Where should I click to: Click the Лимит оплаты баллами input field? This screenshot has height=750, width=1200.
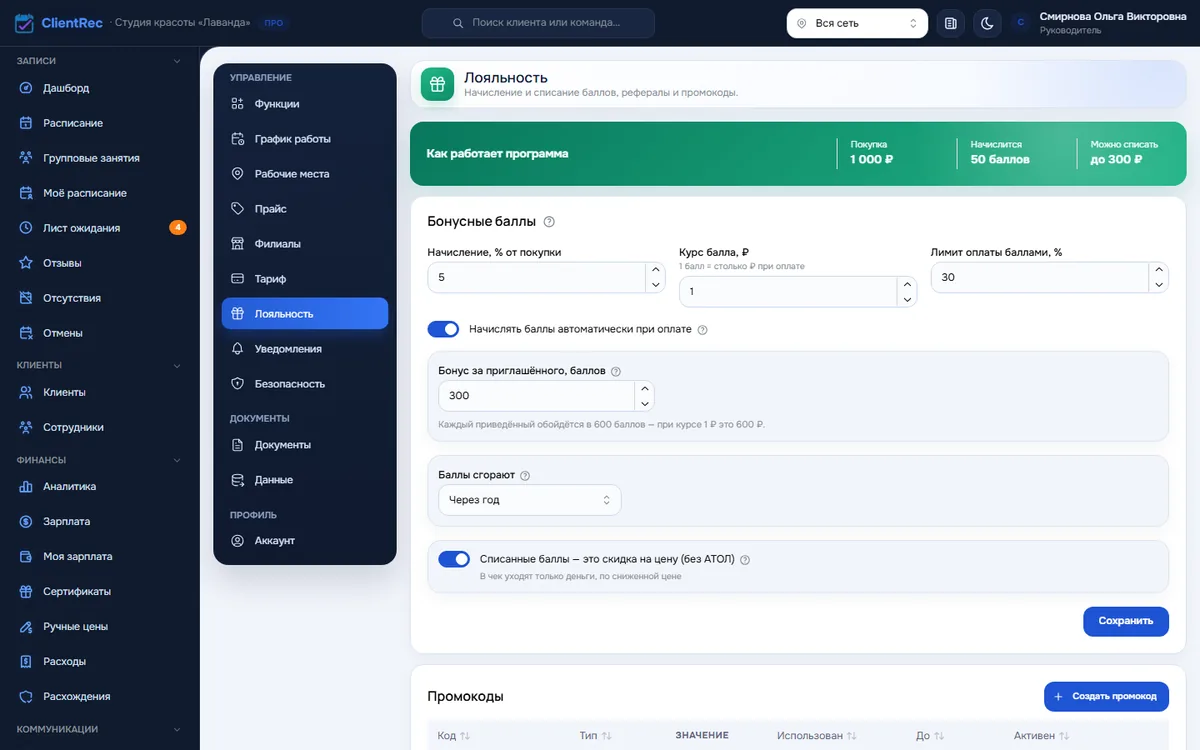[x=1040, y=277]
